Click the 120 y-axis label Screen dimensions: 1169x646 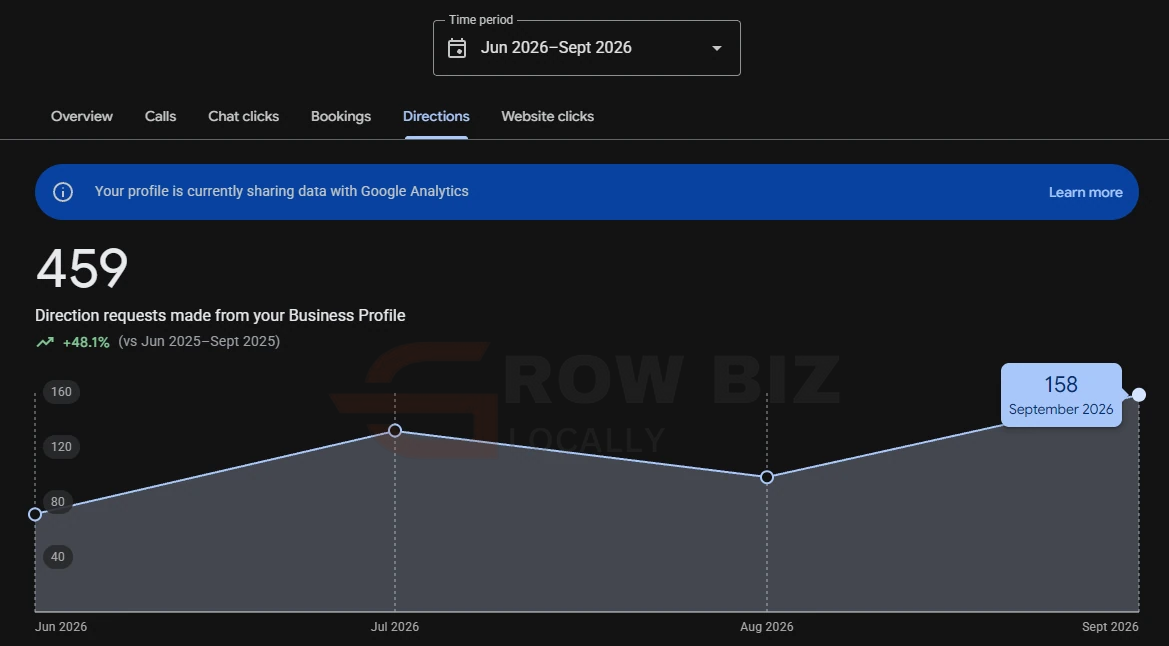click(61, 447)
